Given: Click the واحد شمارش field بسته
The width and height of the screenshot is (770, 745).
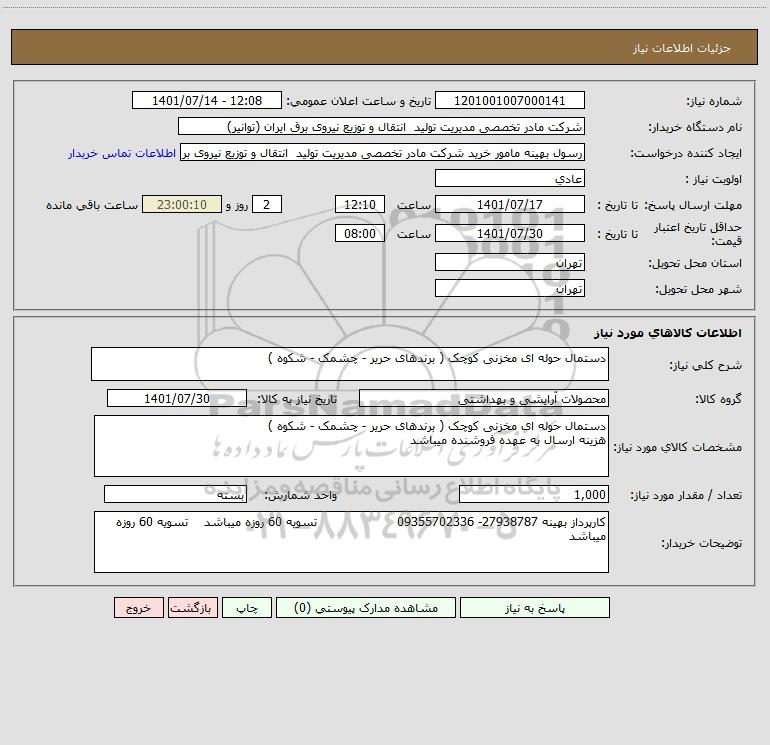Looking at the screenshot, I should point(175,494).
